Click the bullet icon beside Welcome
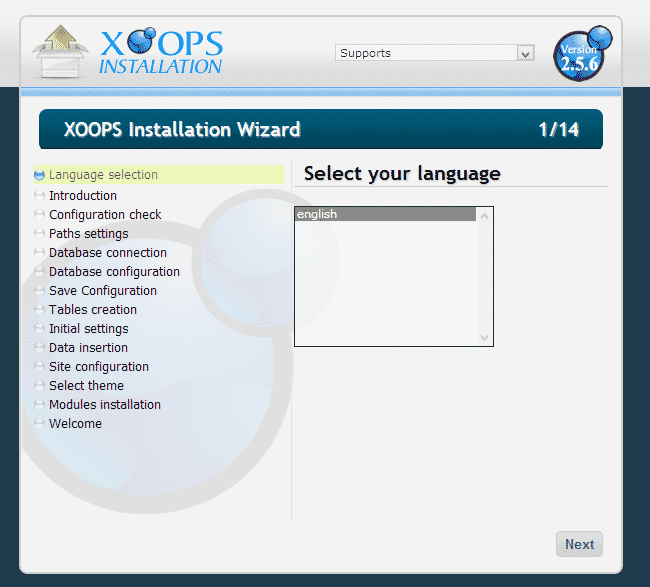Image resolution: width=650 pixels, height=587 pixels. pyautogui.click(x=39, y=424)
